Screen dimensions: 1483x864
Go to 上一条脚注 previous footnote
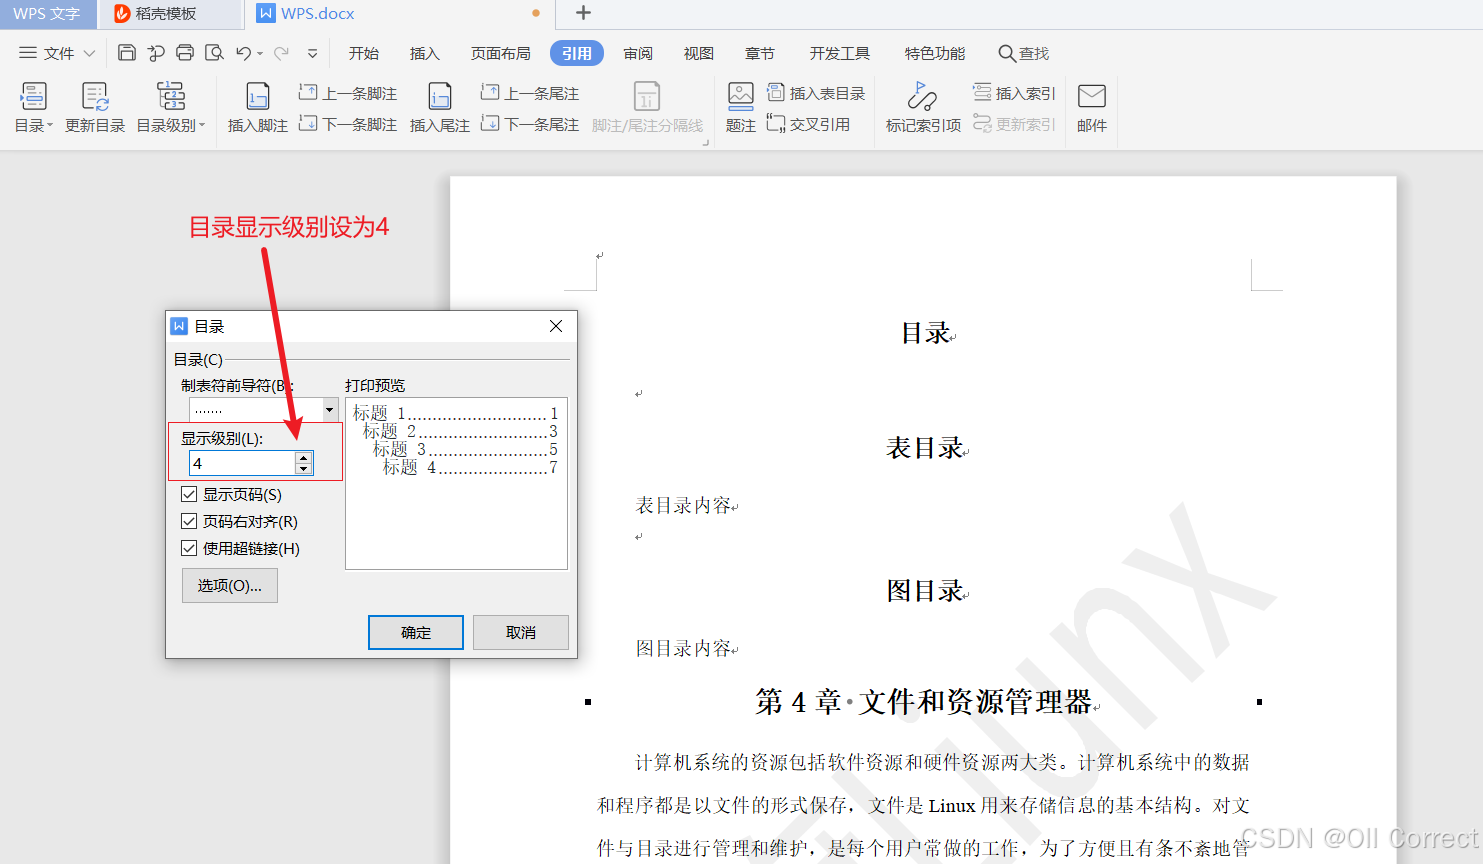tap(348, 93)
